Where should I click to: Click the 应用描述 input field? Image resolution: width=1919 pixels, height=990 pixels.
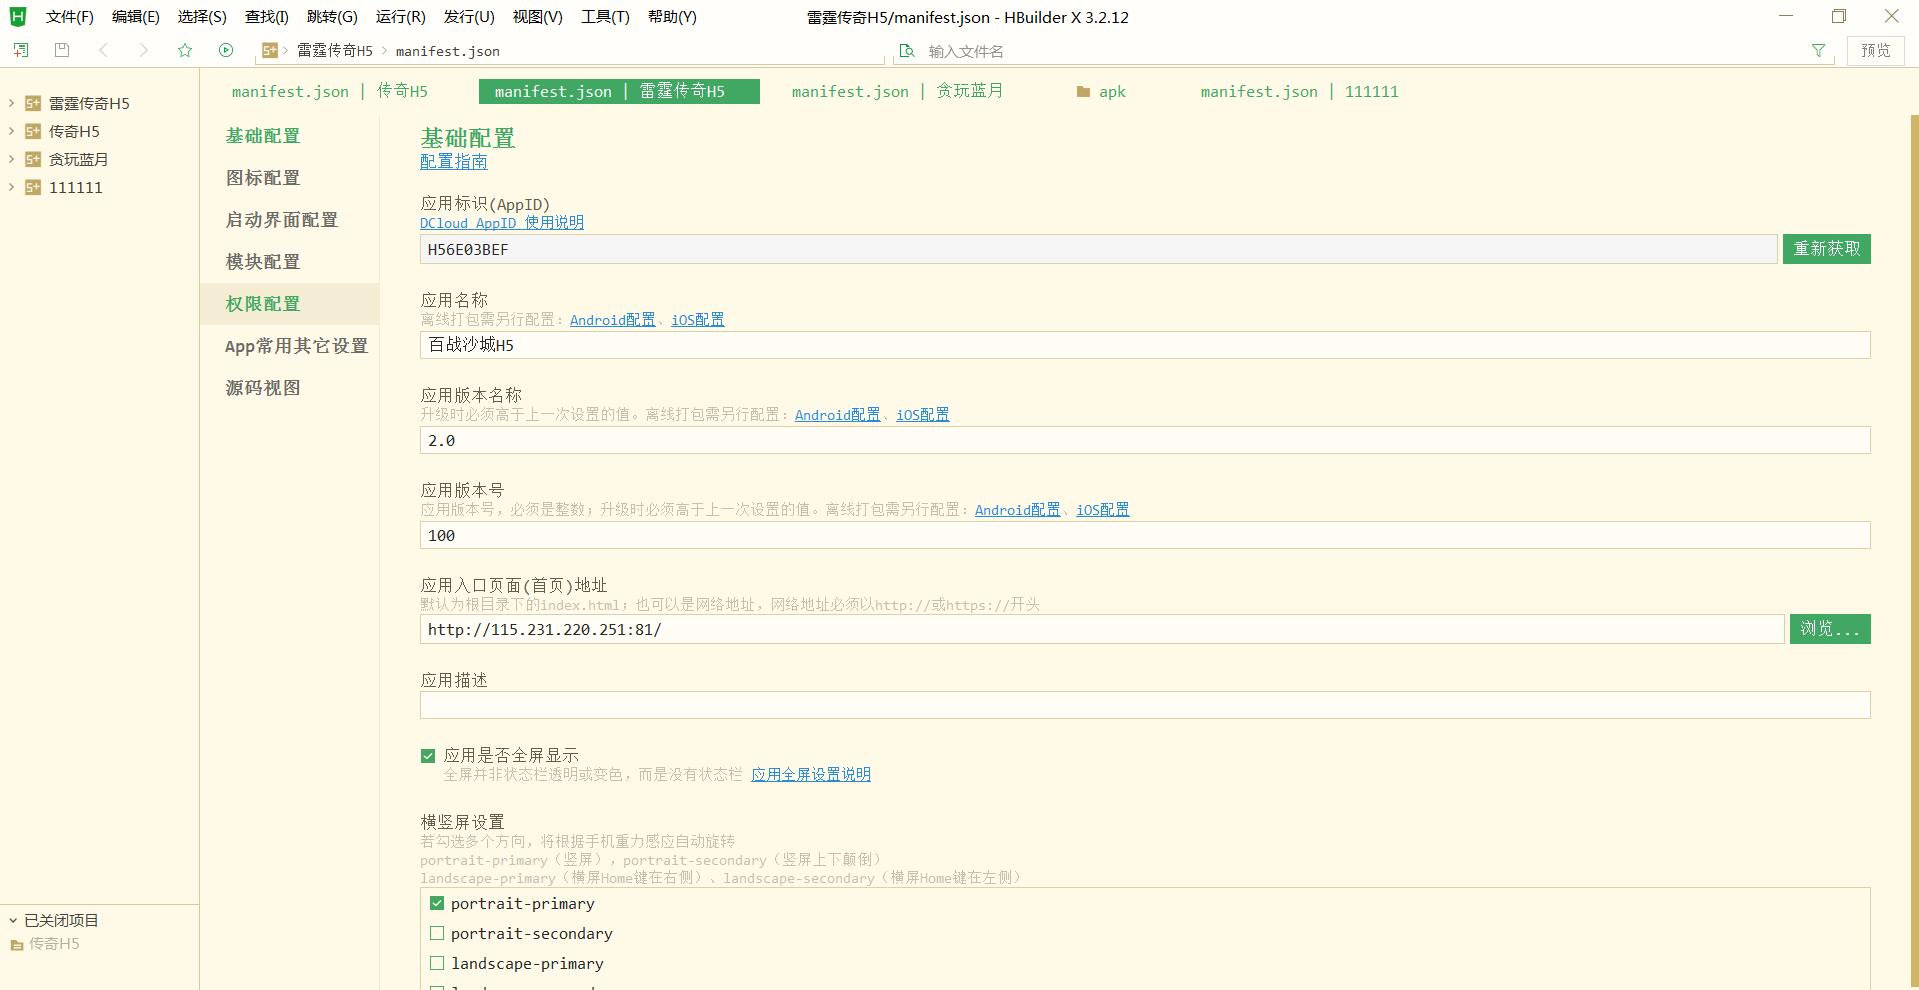click(1144, 705)
